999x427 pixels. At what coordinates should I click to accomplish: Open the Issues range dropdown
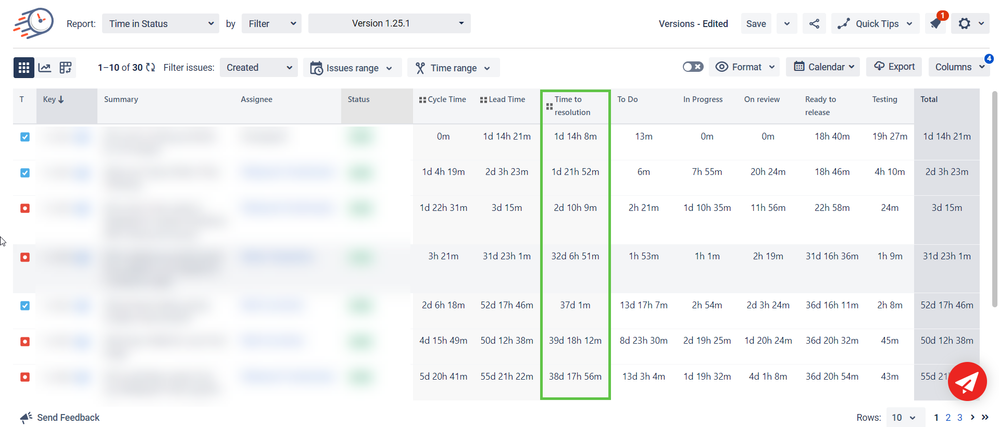tap(352, 68)
